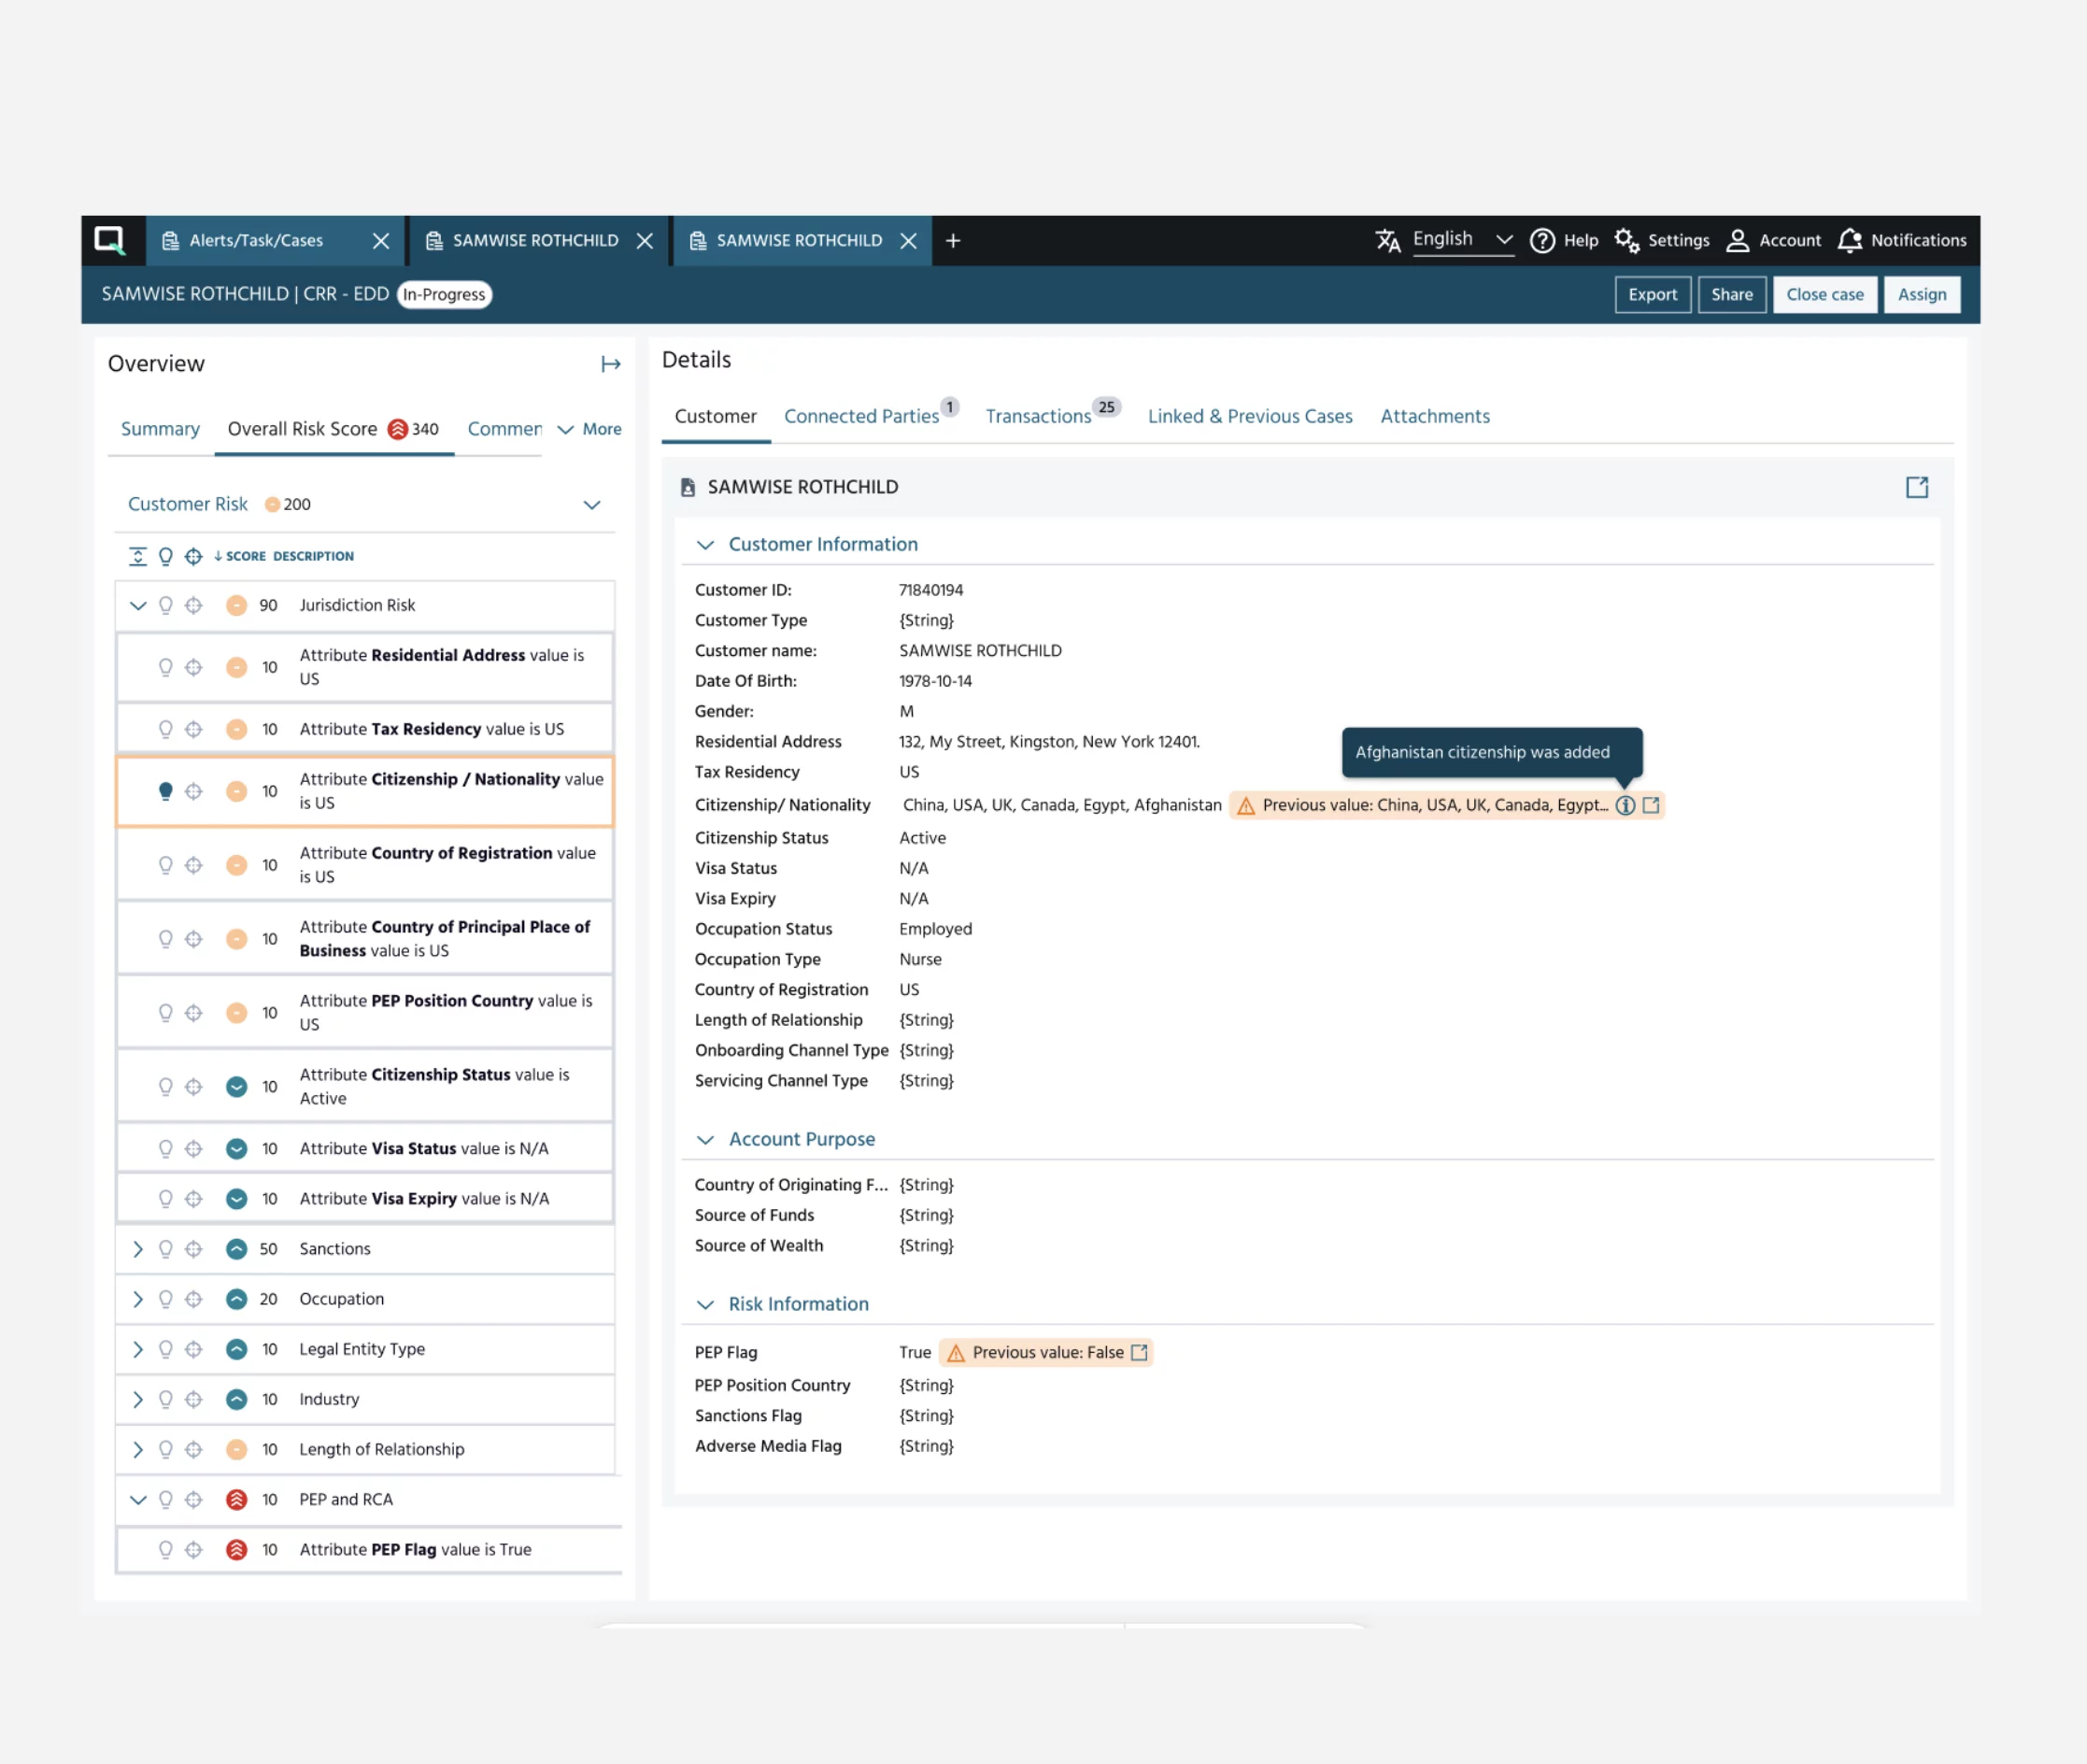2087x1764 pixels.
Task: Click the info icon beside Citizenship previous value
Action: [x=1625, y=805]
